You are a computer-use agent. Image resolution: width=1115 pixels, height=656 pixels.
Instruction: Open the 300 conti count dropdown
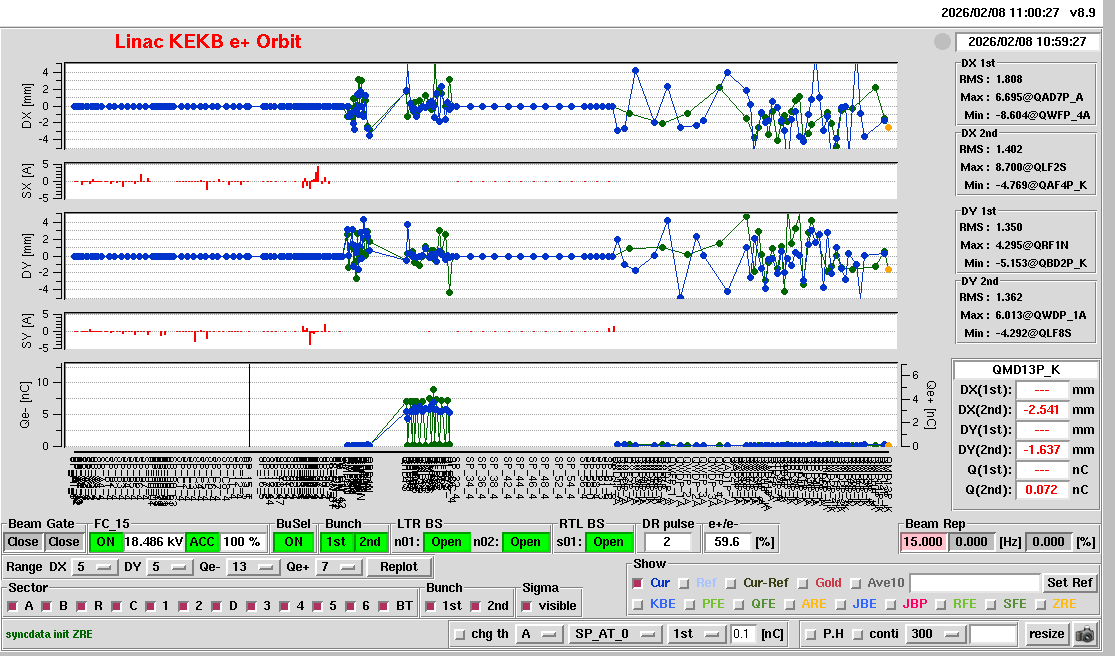pos(933,634)
